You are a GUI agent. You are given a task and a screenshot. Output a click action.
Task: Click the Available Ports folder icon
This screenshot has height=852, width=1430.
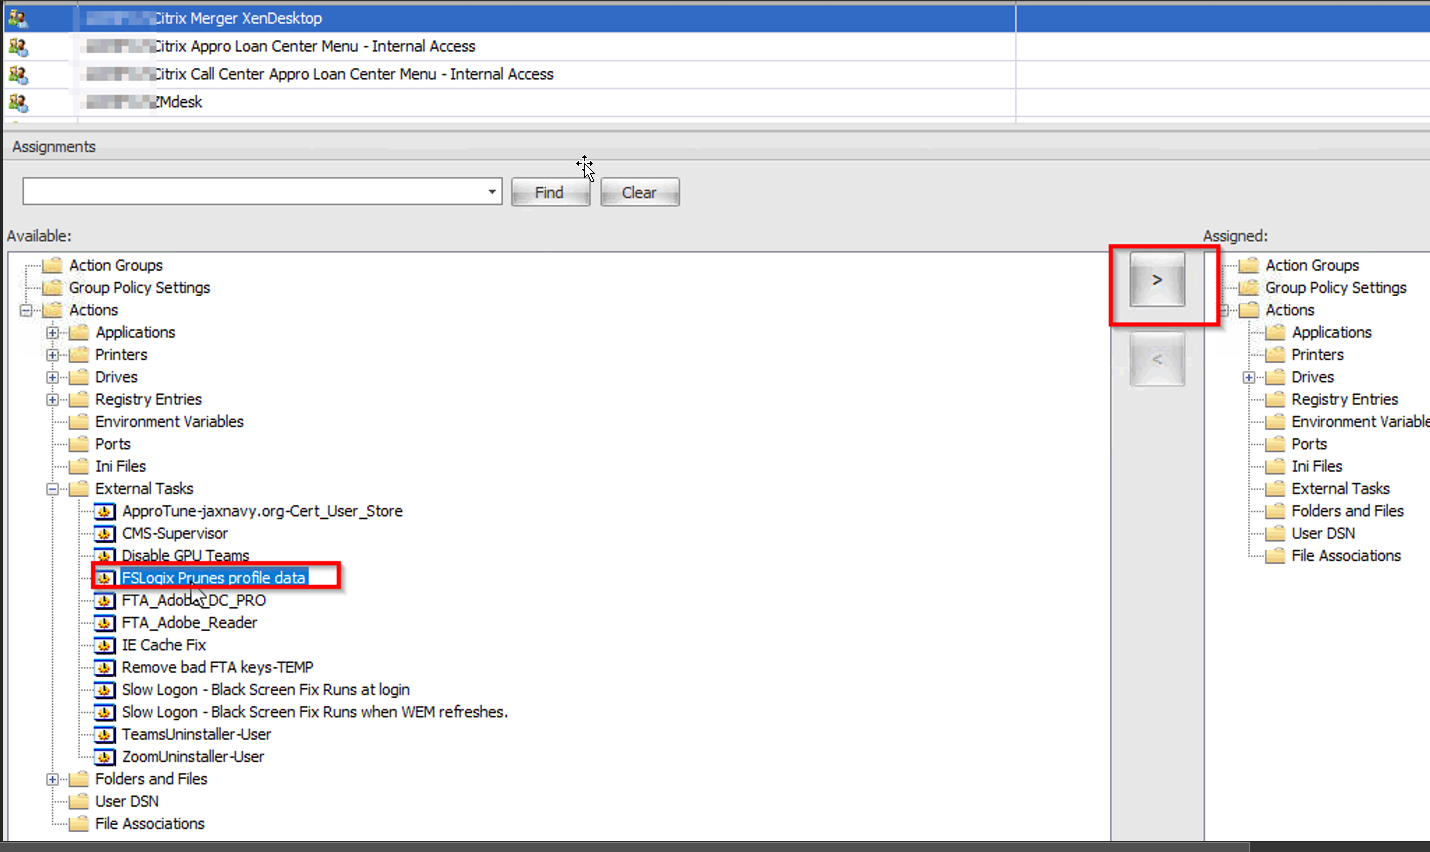(79, 444)
